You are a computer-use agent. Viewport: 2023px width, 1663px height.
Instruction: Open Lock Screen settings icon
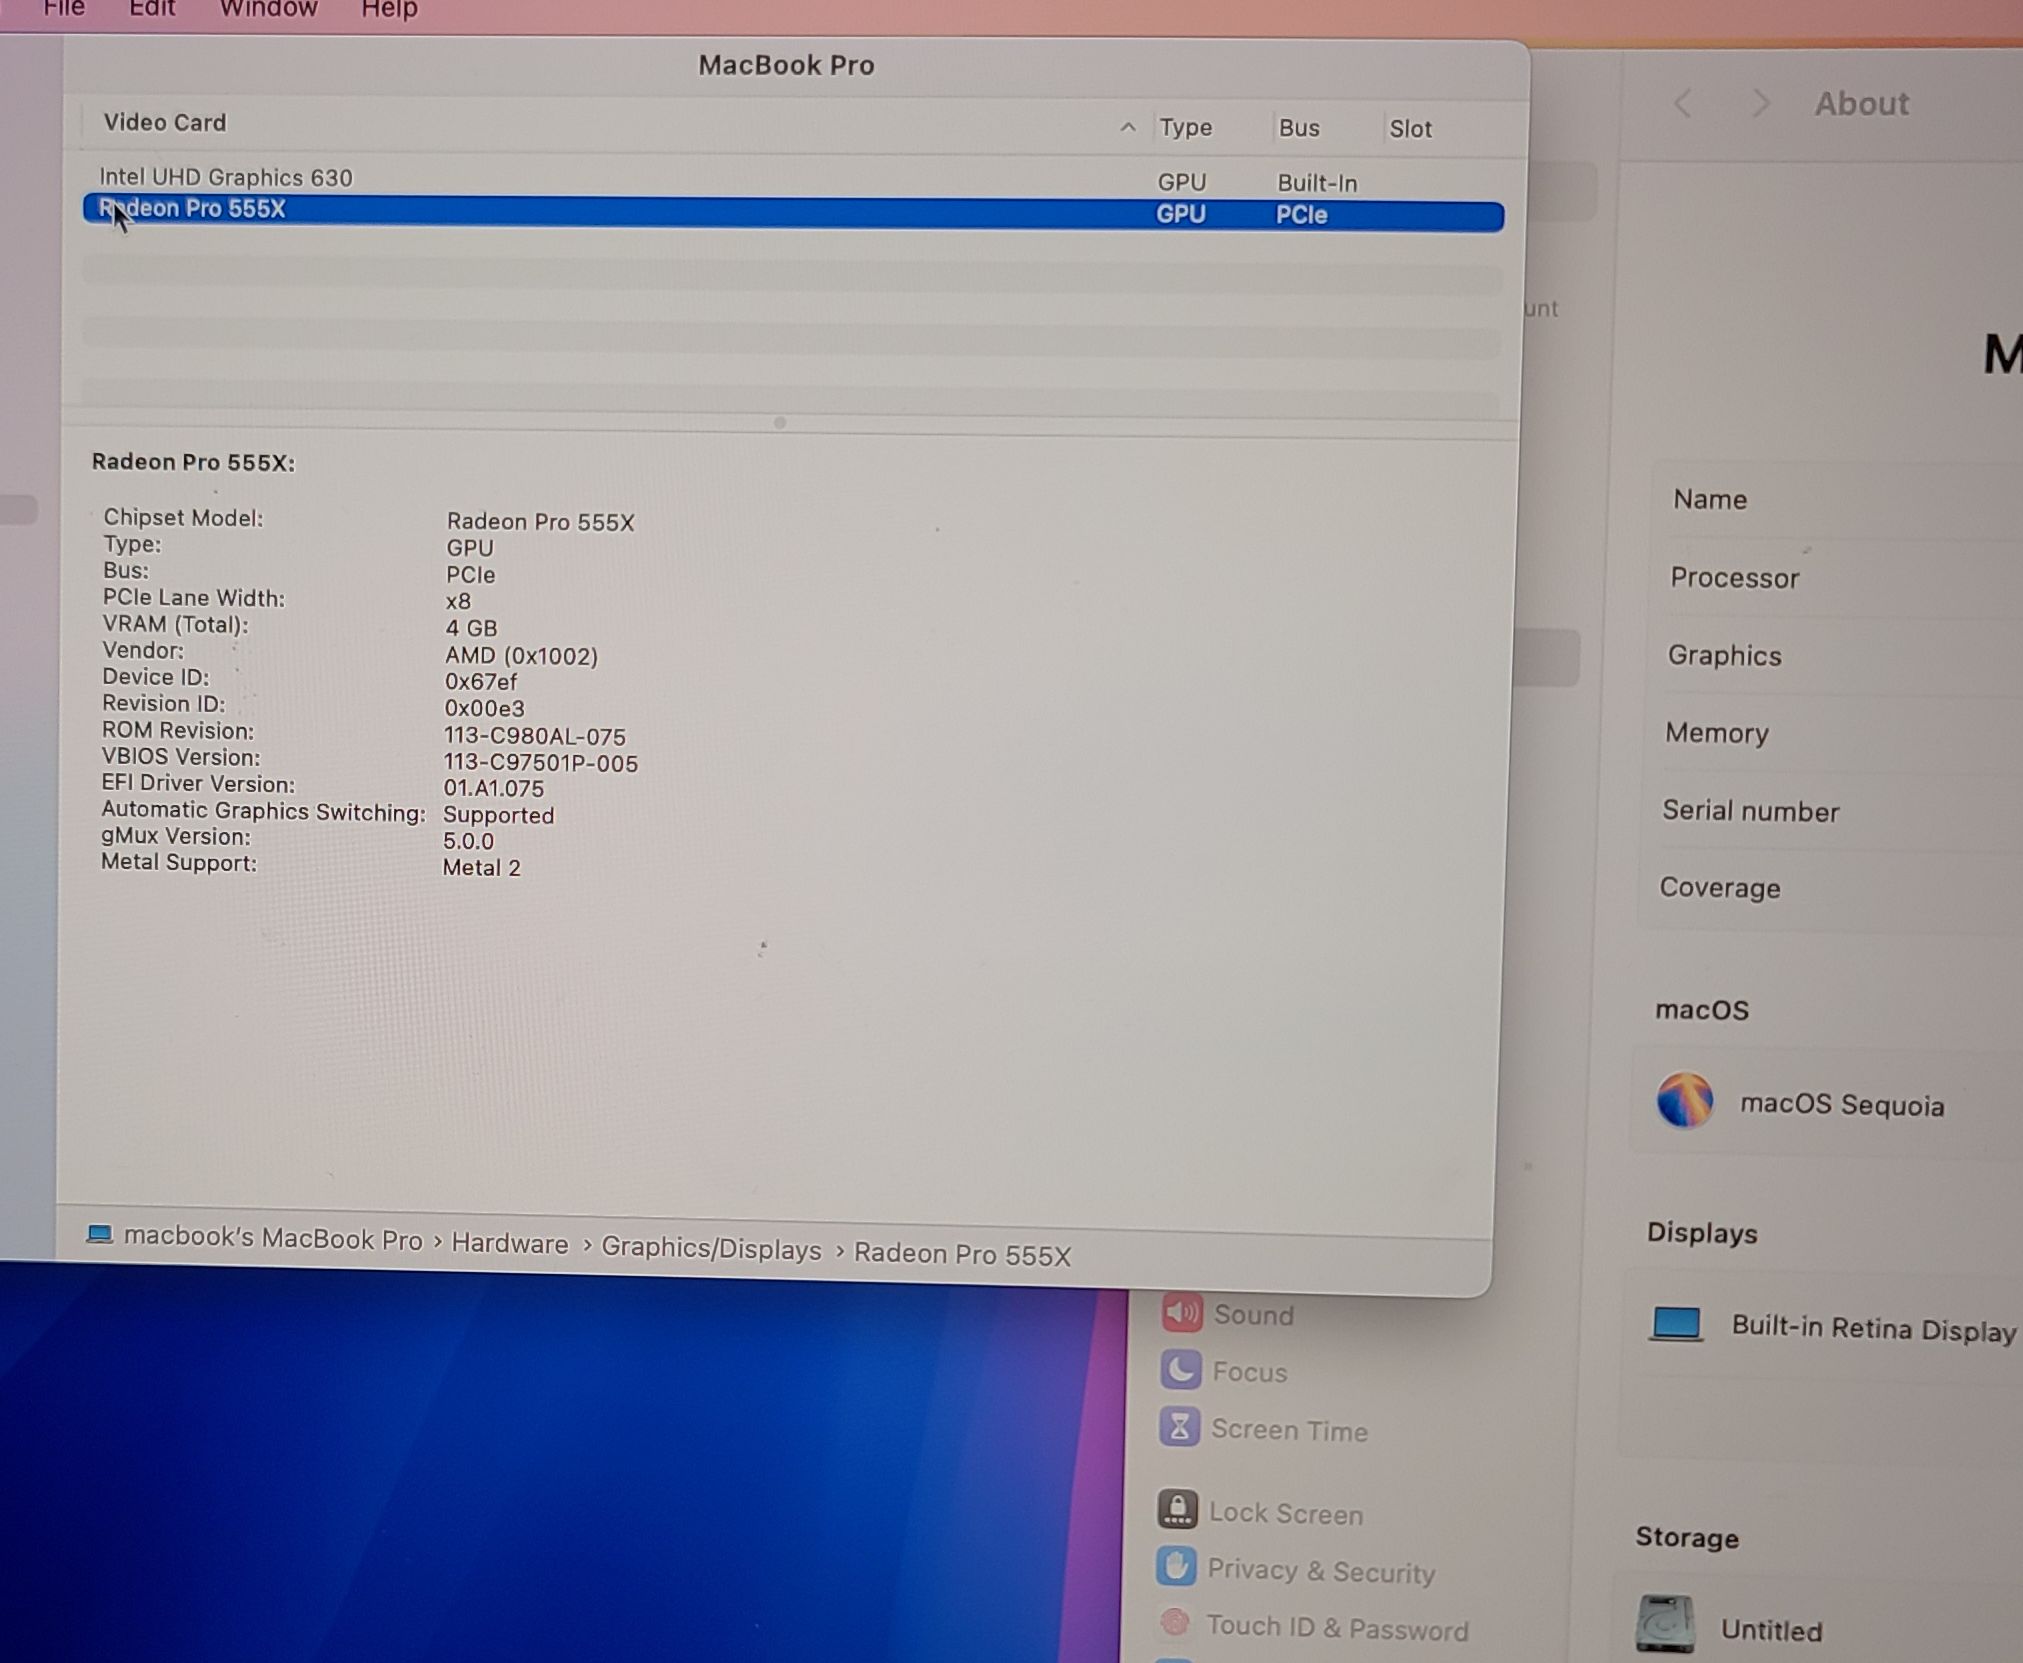pyautogui.click(x=1177, y=1509)
